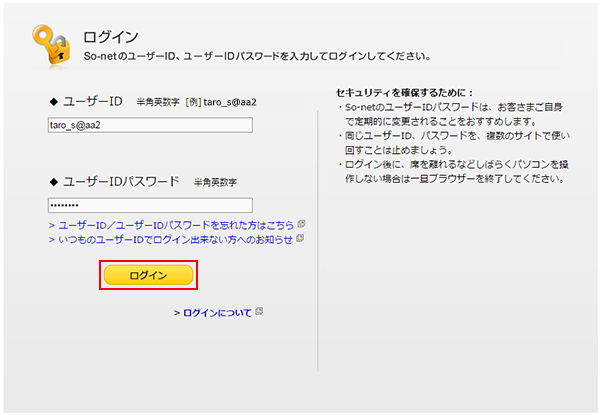Click the [例] taro_s@aa2 example hint text
This screenshot has width=600, height=415.
click(210, 102)
